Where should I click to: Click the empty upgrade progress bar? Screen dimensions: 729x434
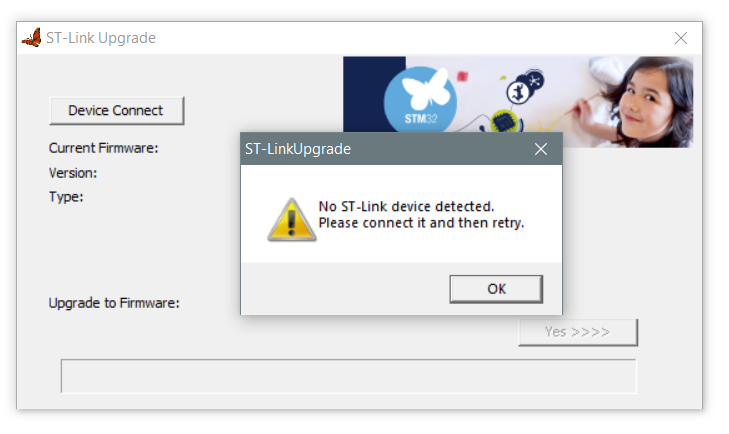coord(348,376)
